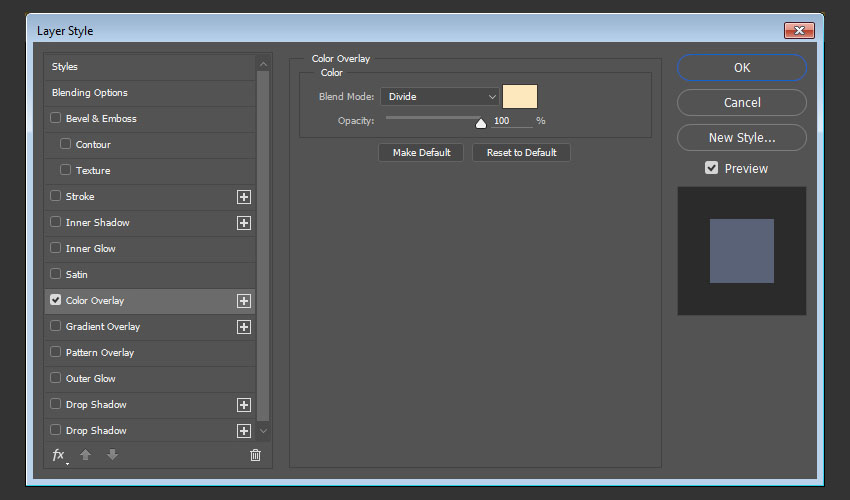Open the fx effects menu icon
This screenshot has width=850, height=500.
59,455
